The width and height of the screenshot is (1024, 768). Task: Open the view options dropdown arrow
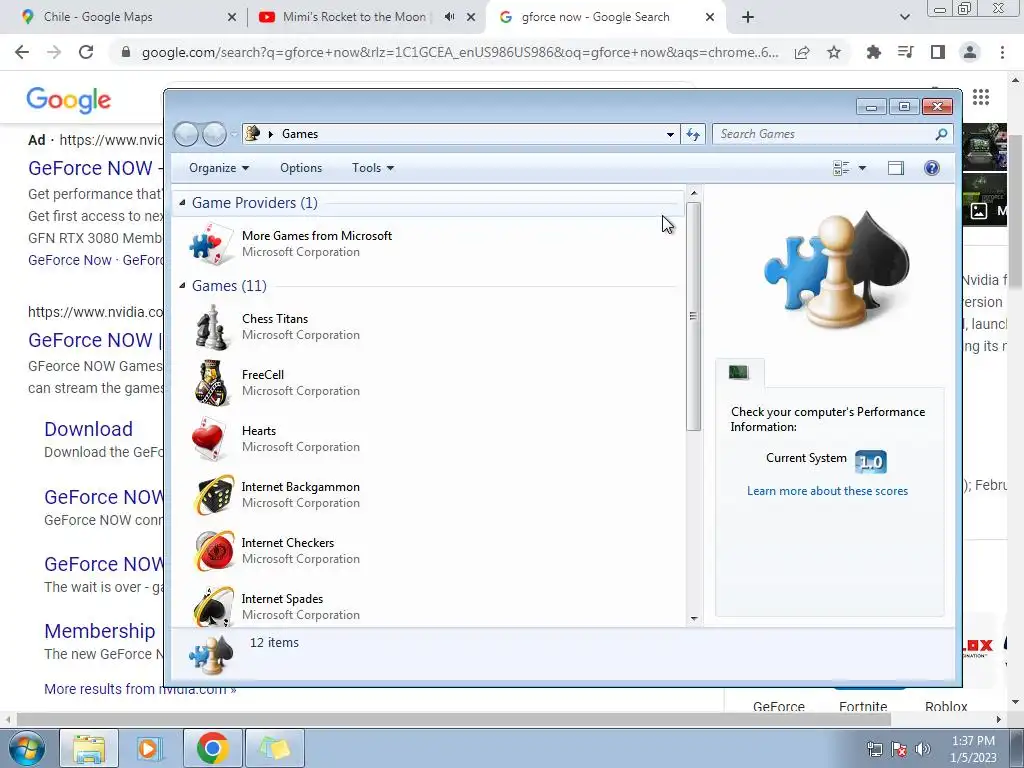click(862, 168)
